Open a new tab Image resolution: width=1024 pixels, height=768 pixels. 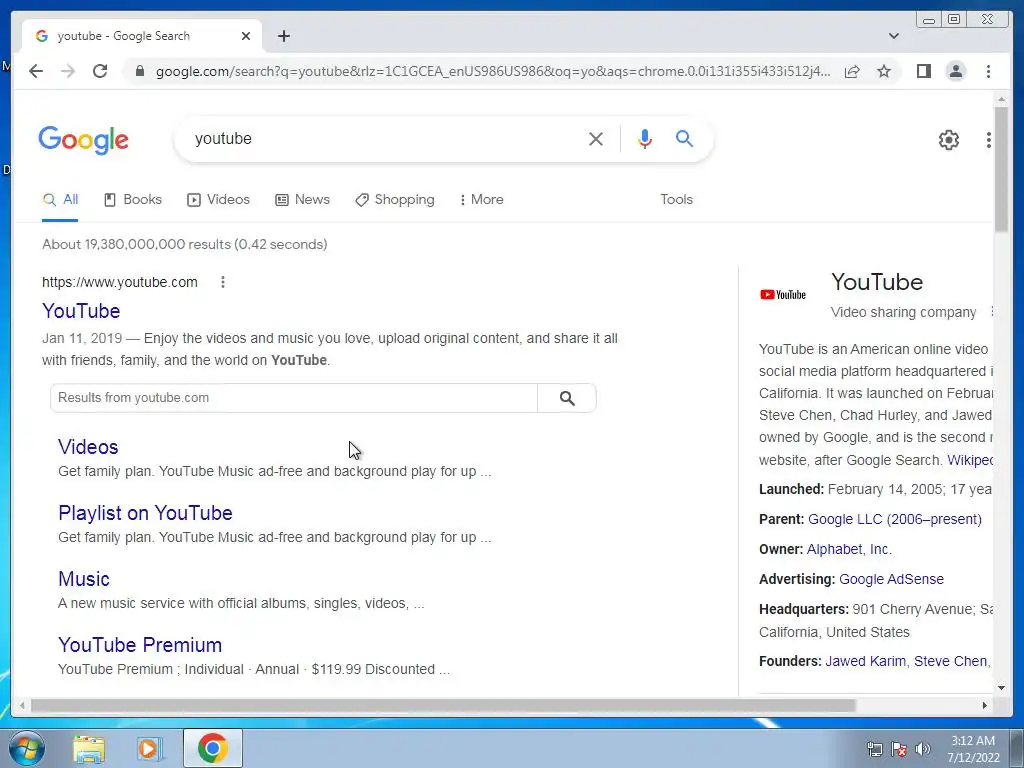click(x=283, y=36)
